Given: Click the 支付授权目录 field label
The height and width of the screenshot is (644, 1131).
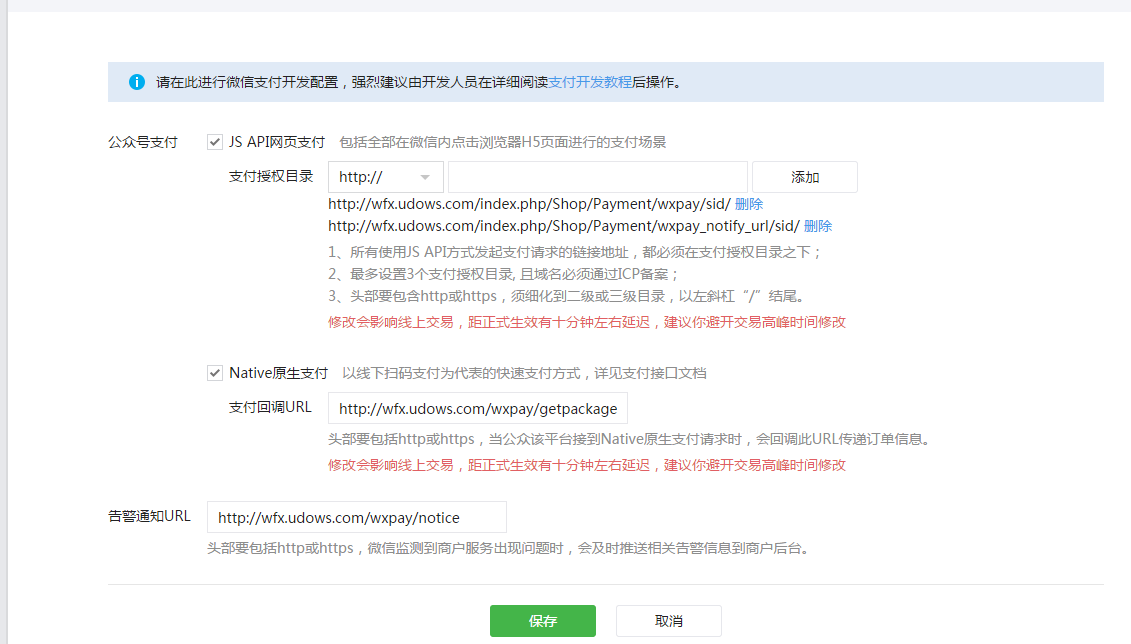Looking at the screenshot, I should click(x=271, y=176).
